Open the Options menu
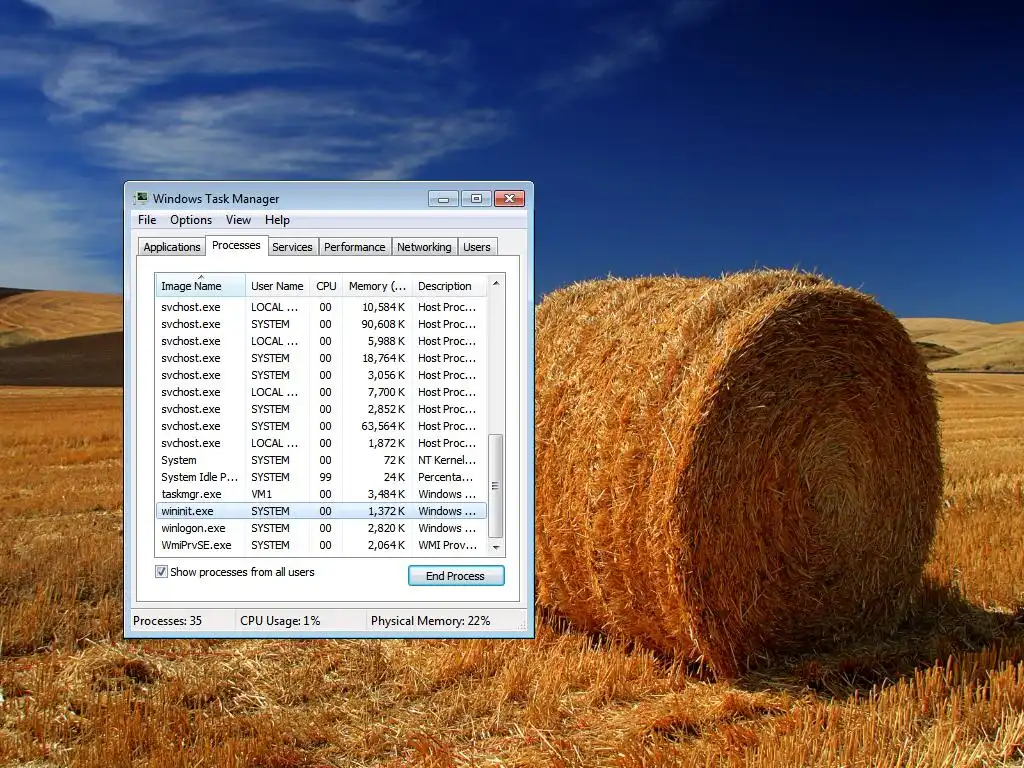This screenshot has width=1024, height=768. 191,220
